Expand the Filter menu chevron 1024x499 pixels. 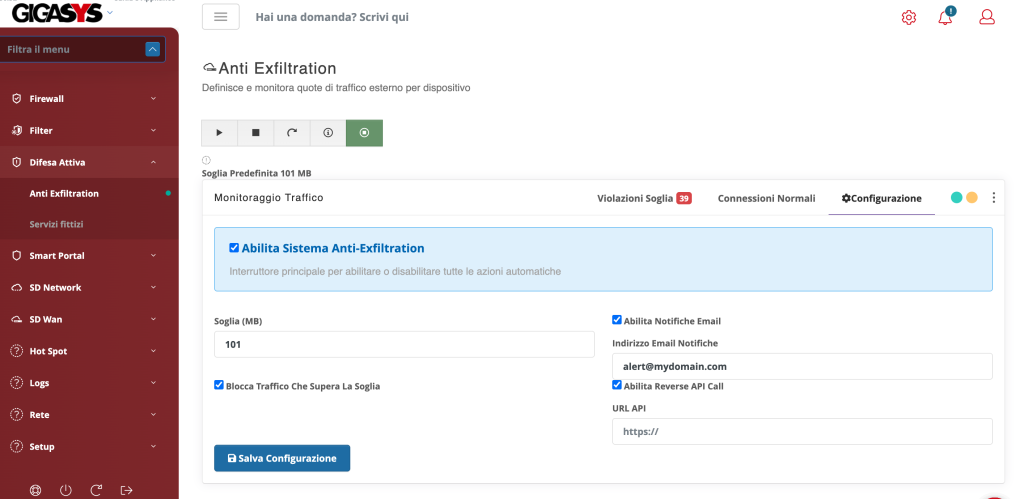(x=153, y=131)
